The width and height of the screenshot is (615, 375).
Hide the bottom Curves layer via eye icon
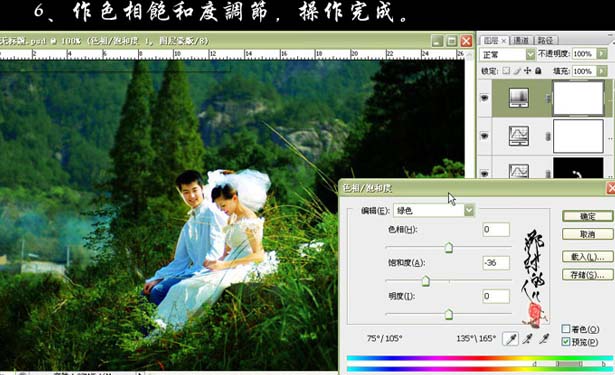click(484, 173)
